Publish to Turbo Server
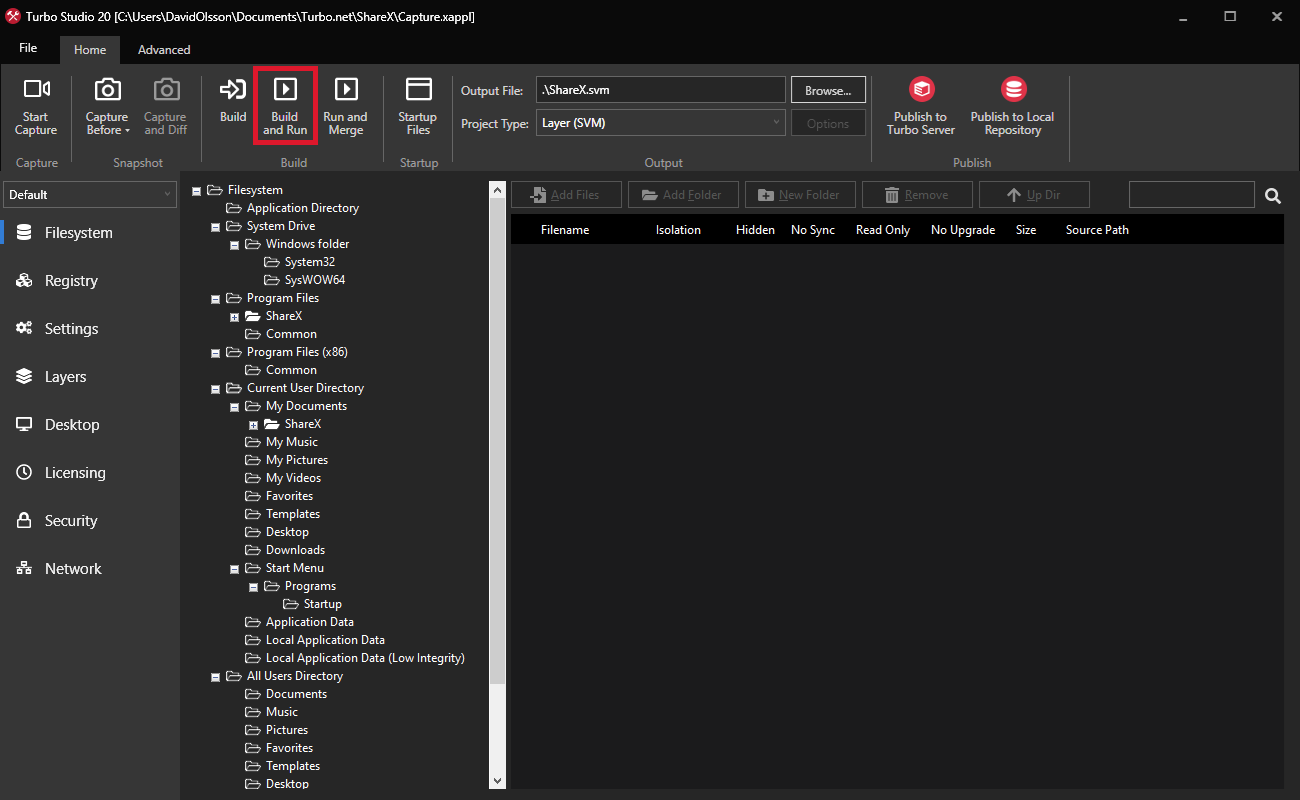This screenshot has width=1300, height=800. tap(919, 105)
